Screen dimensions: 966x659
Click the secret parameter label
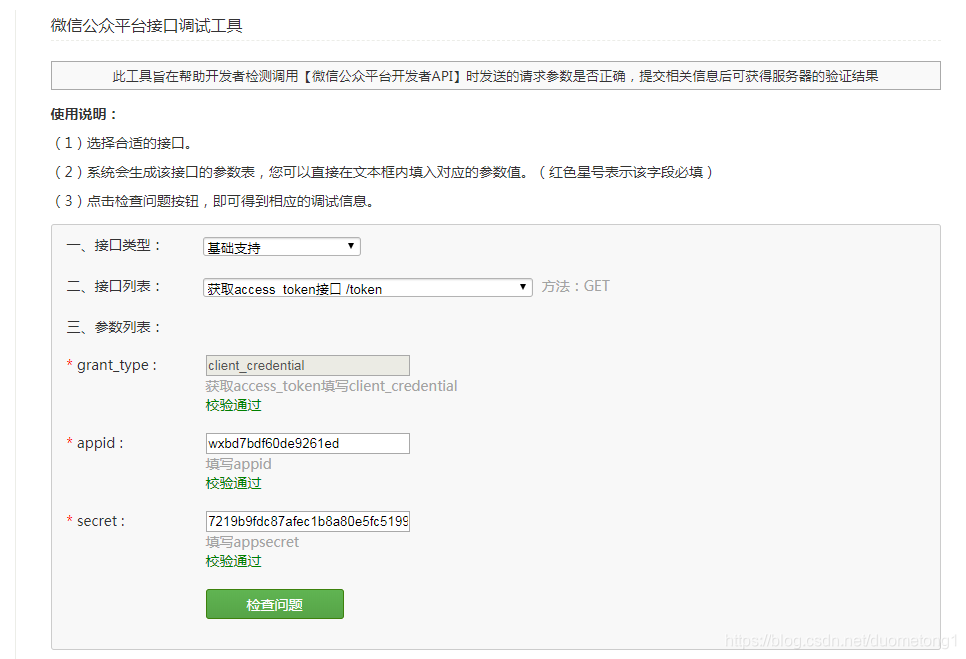96,521
